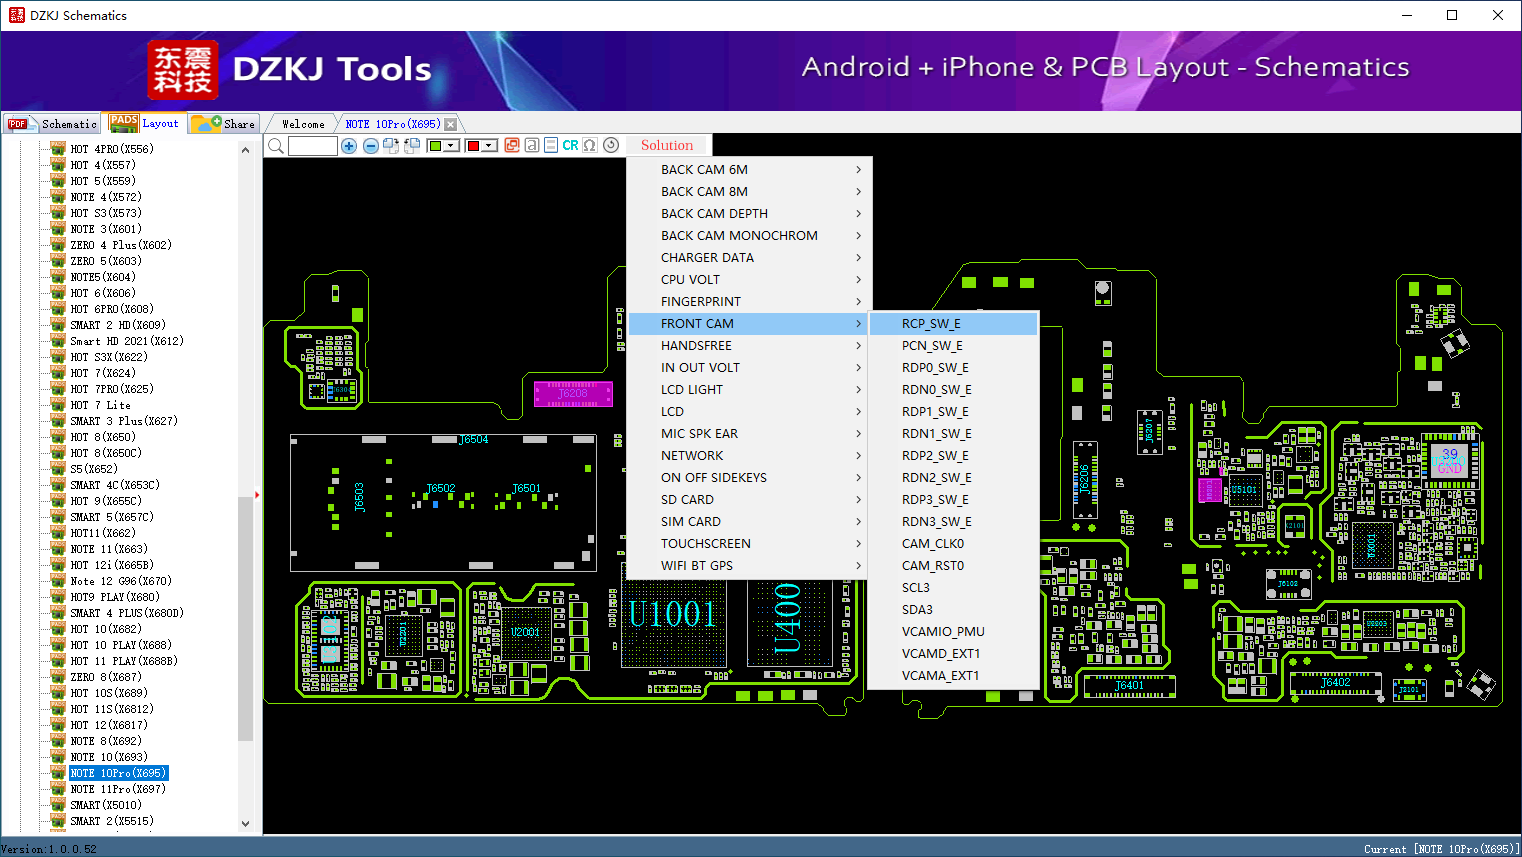Click the Solution button
The height and width of the screenshot is (857, 1522).
pyautogui.click(x=667, y=145)
